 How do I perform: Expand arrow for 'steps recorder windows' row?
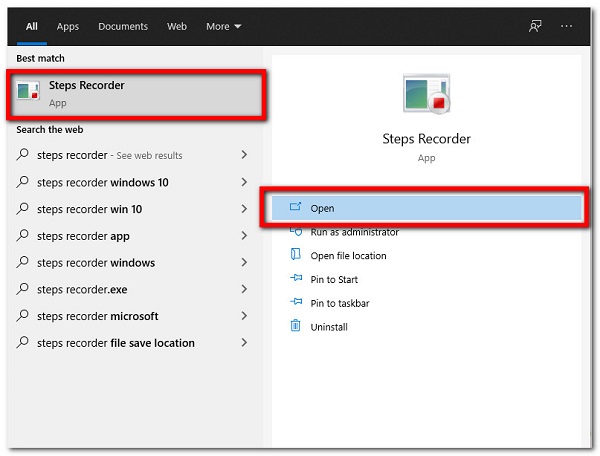click(244, 262)
